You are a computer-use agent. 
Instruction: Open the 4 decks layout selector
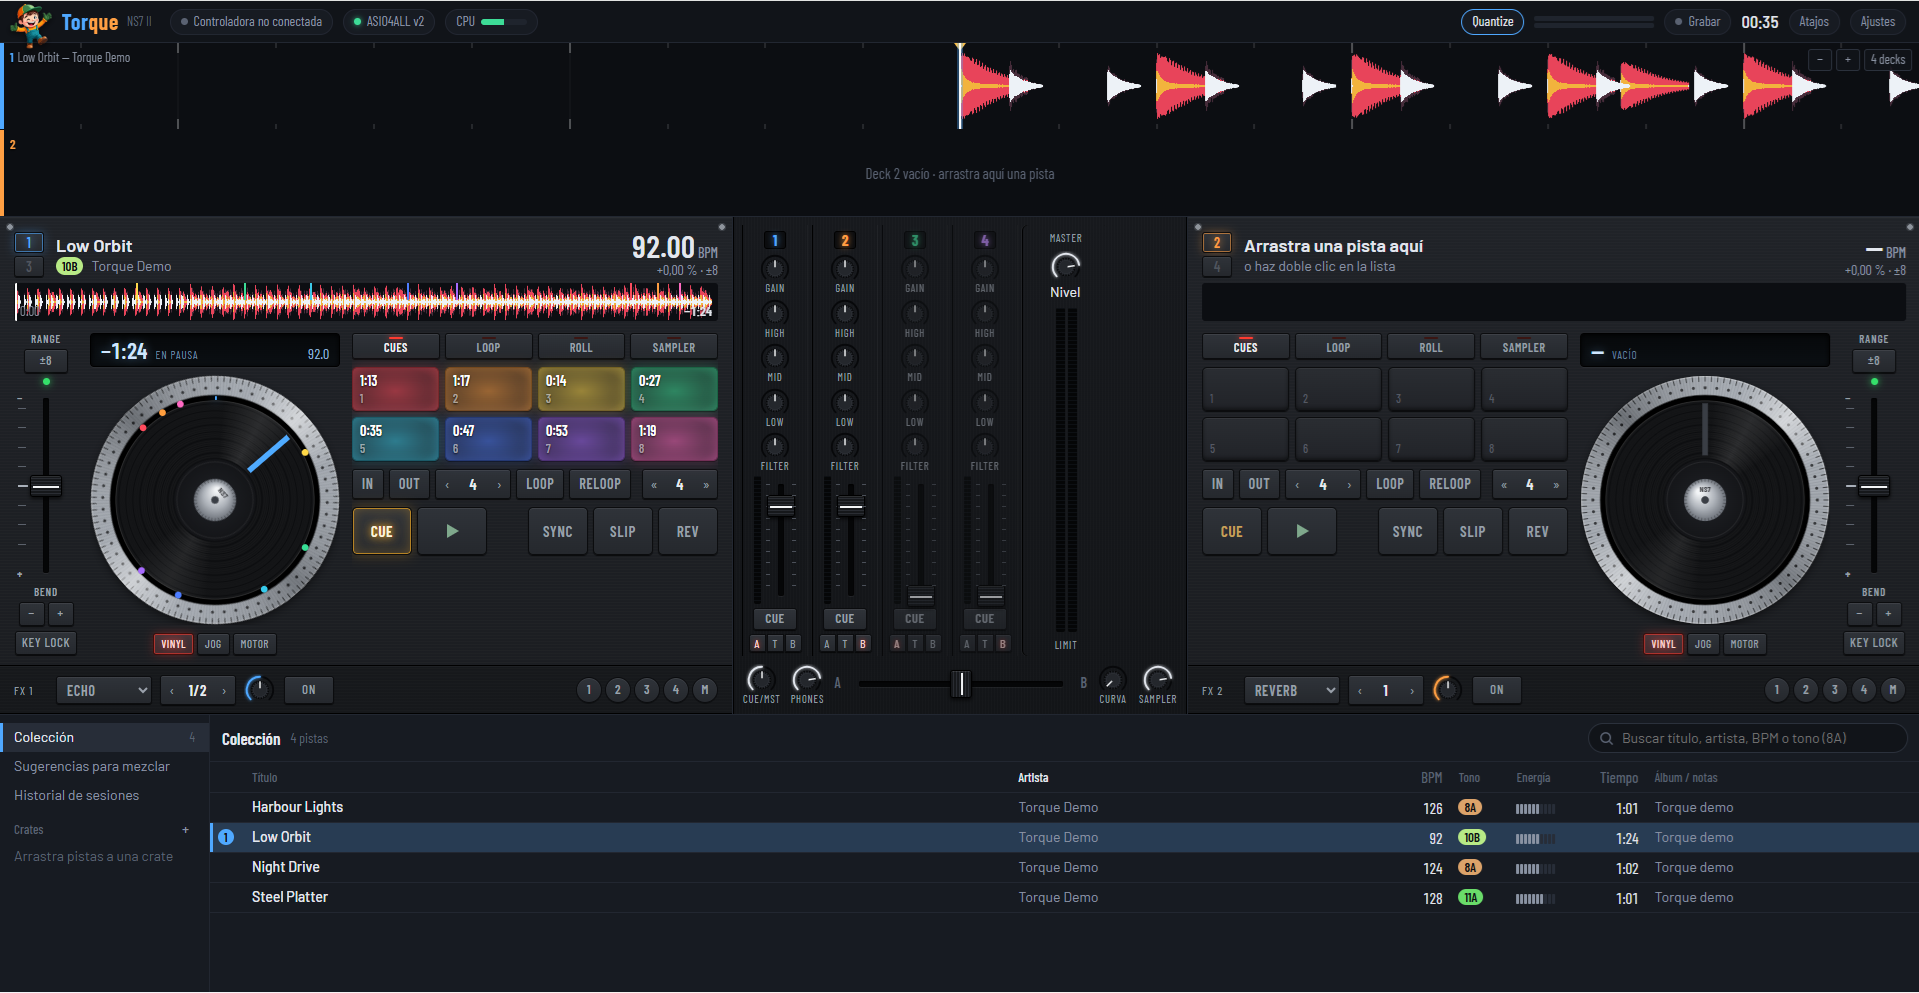coord(1888,60)
